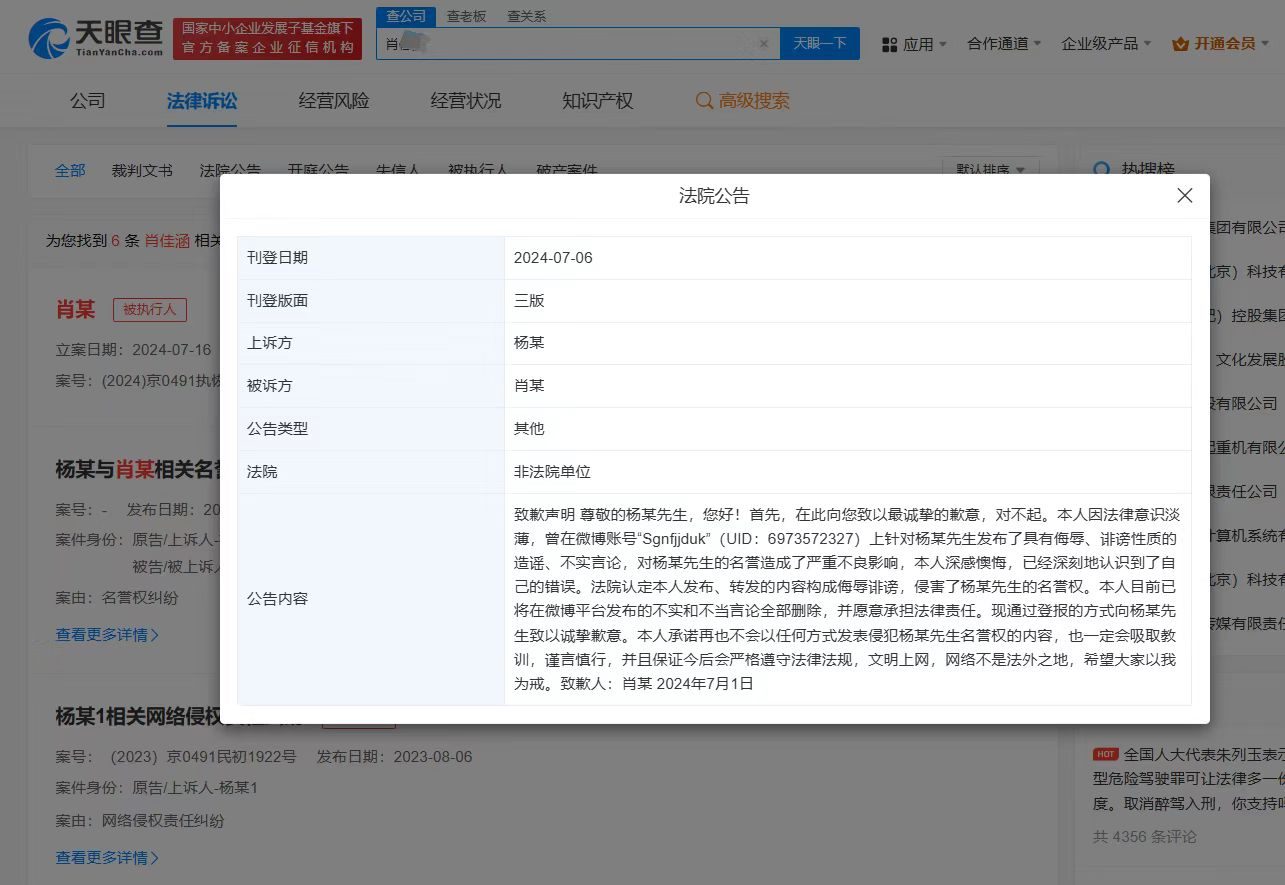Click the magnifier icon beside 高级搜索
1285x885 pixels.
(x=704, y=101)
